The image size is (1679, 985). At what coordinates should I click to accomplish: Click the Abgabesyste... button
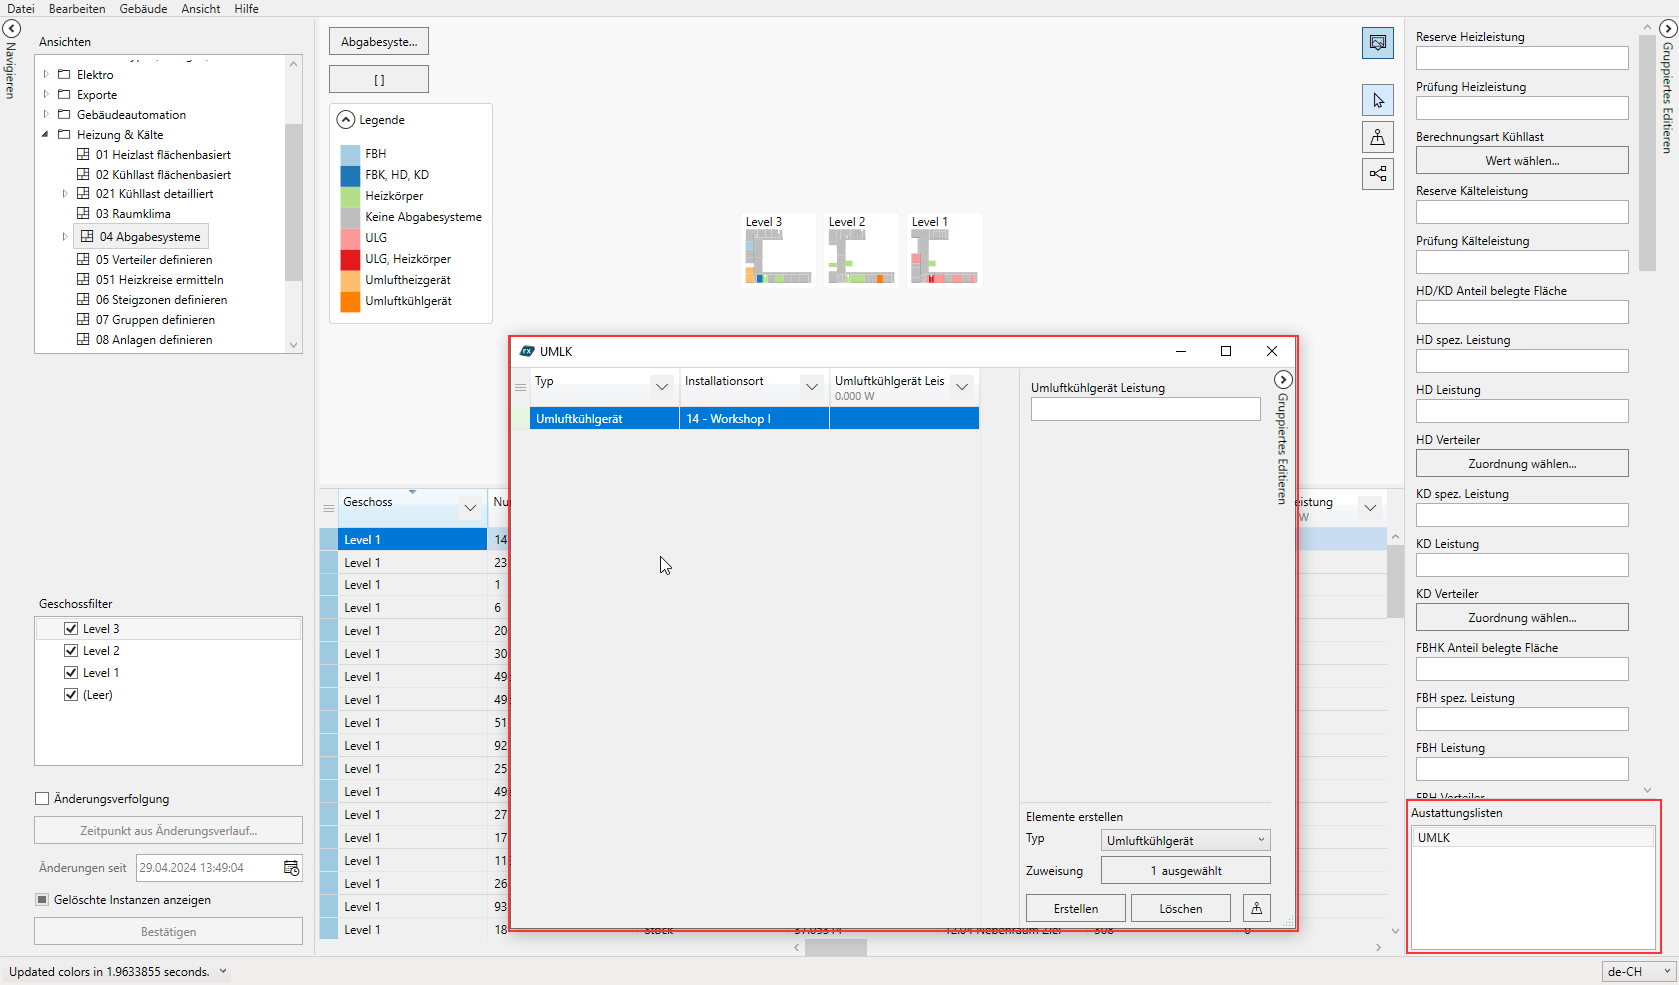click(x=379, y=42)
